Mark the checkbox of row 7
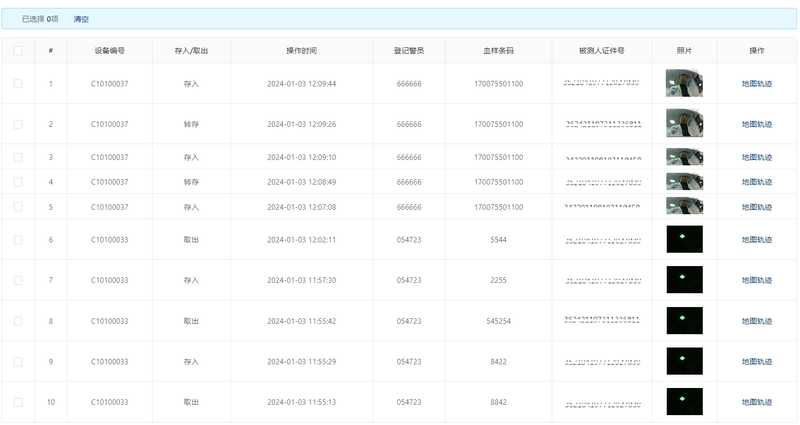 [18, 280]
